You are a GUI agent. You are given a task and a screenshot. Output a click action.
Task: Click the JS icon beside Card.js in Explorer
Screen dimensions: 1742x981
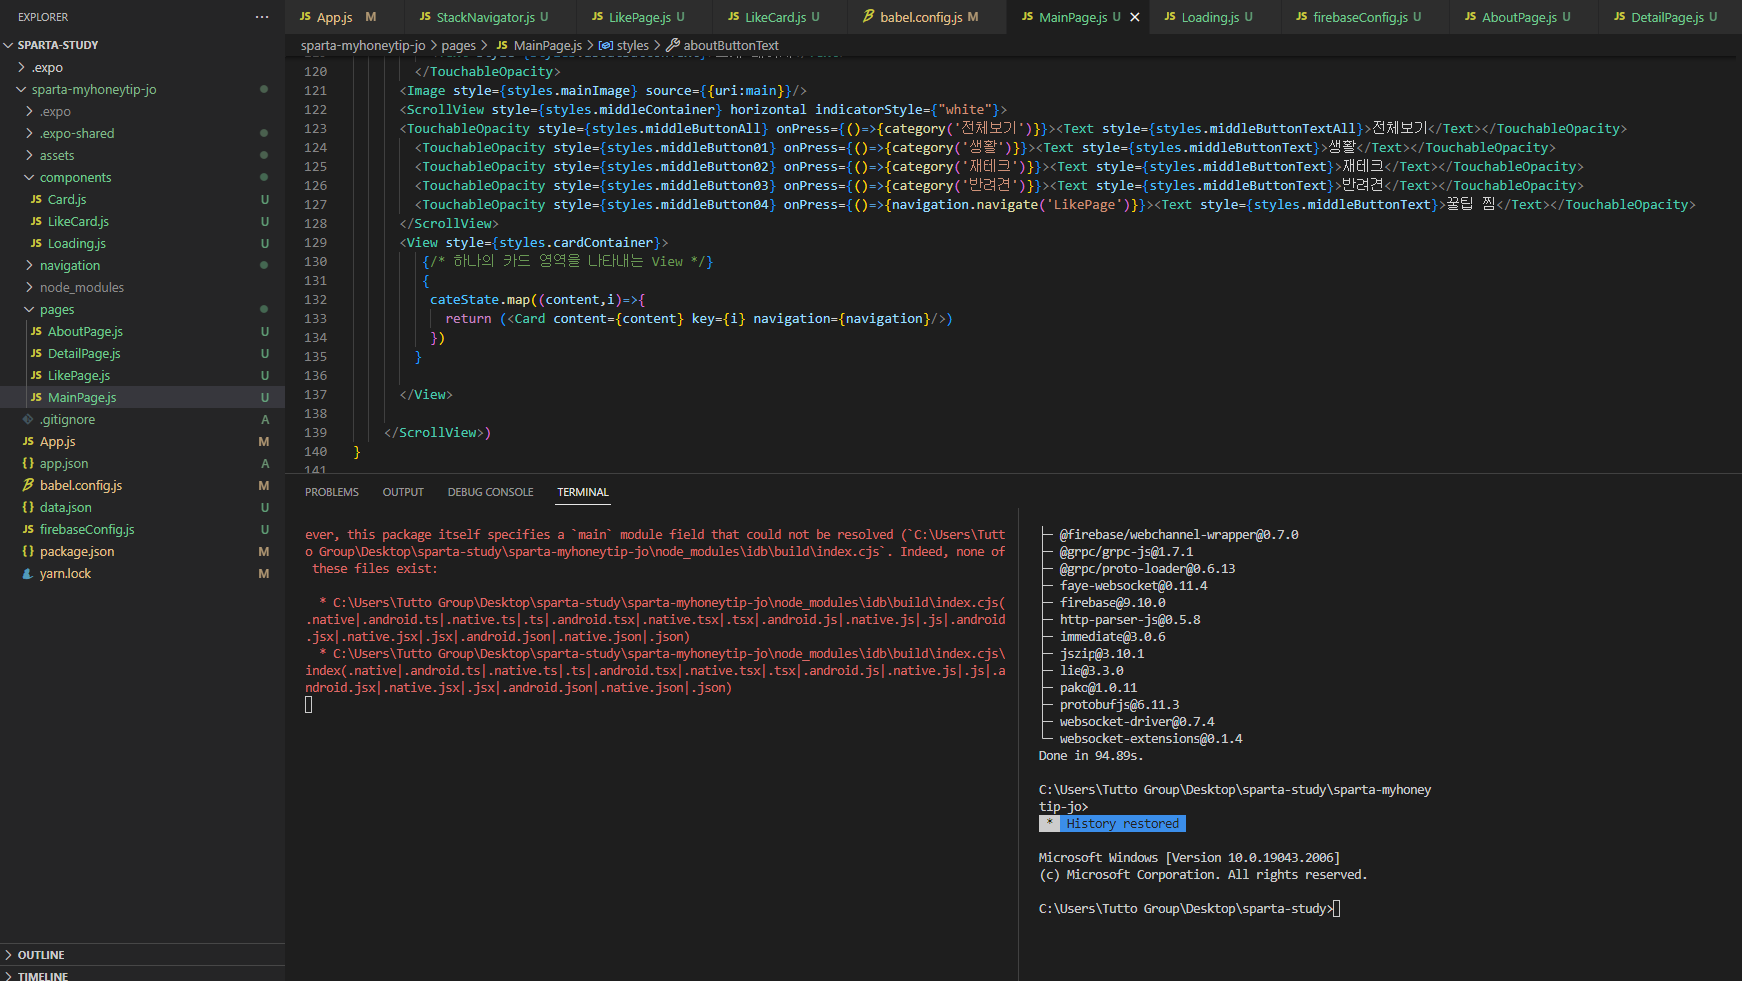(x=36, y=200)
